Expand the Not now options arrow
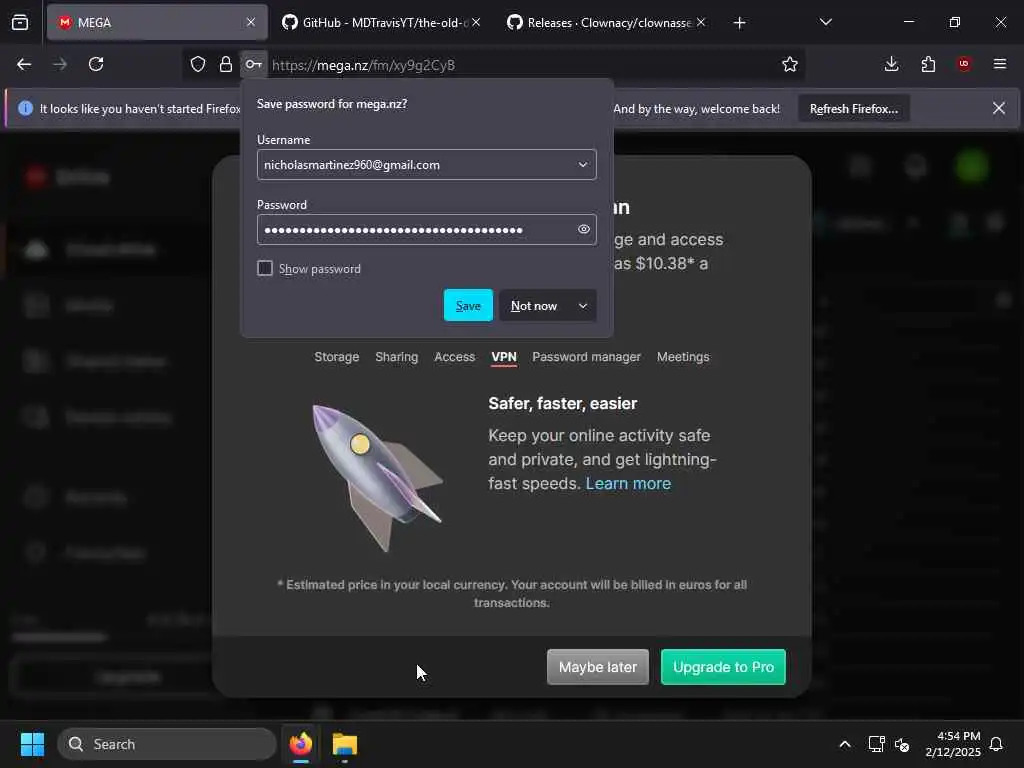This screenshot has height=768, width=1024. (583, 306)
